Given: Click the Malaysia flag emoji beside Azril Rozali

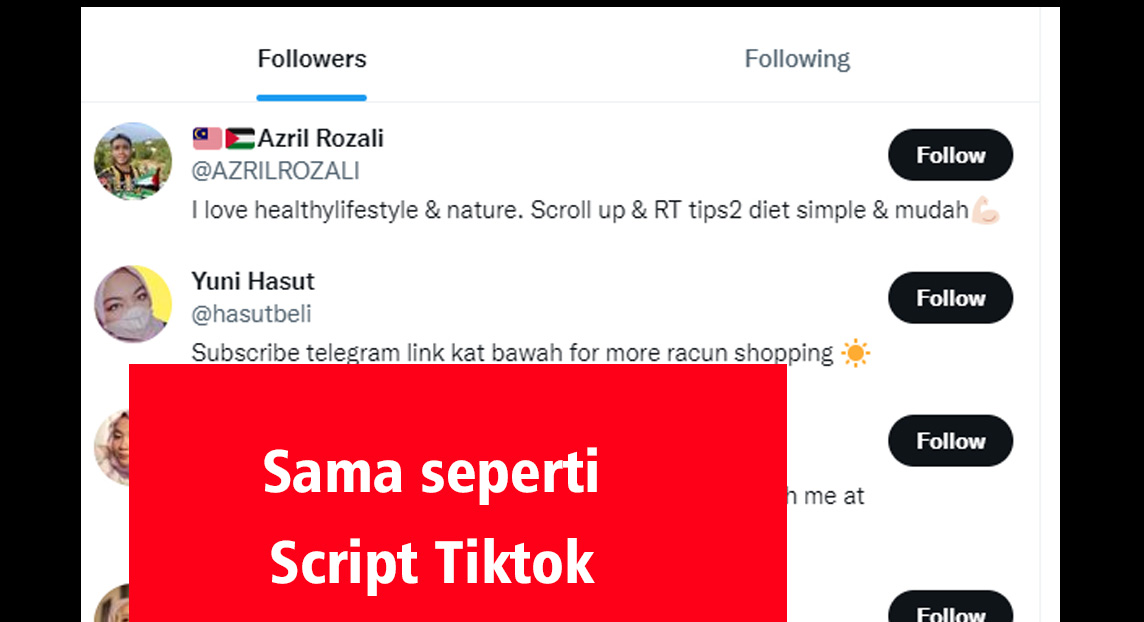Looking at the screenshot, I should point(207,138).
